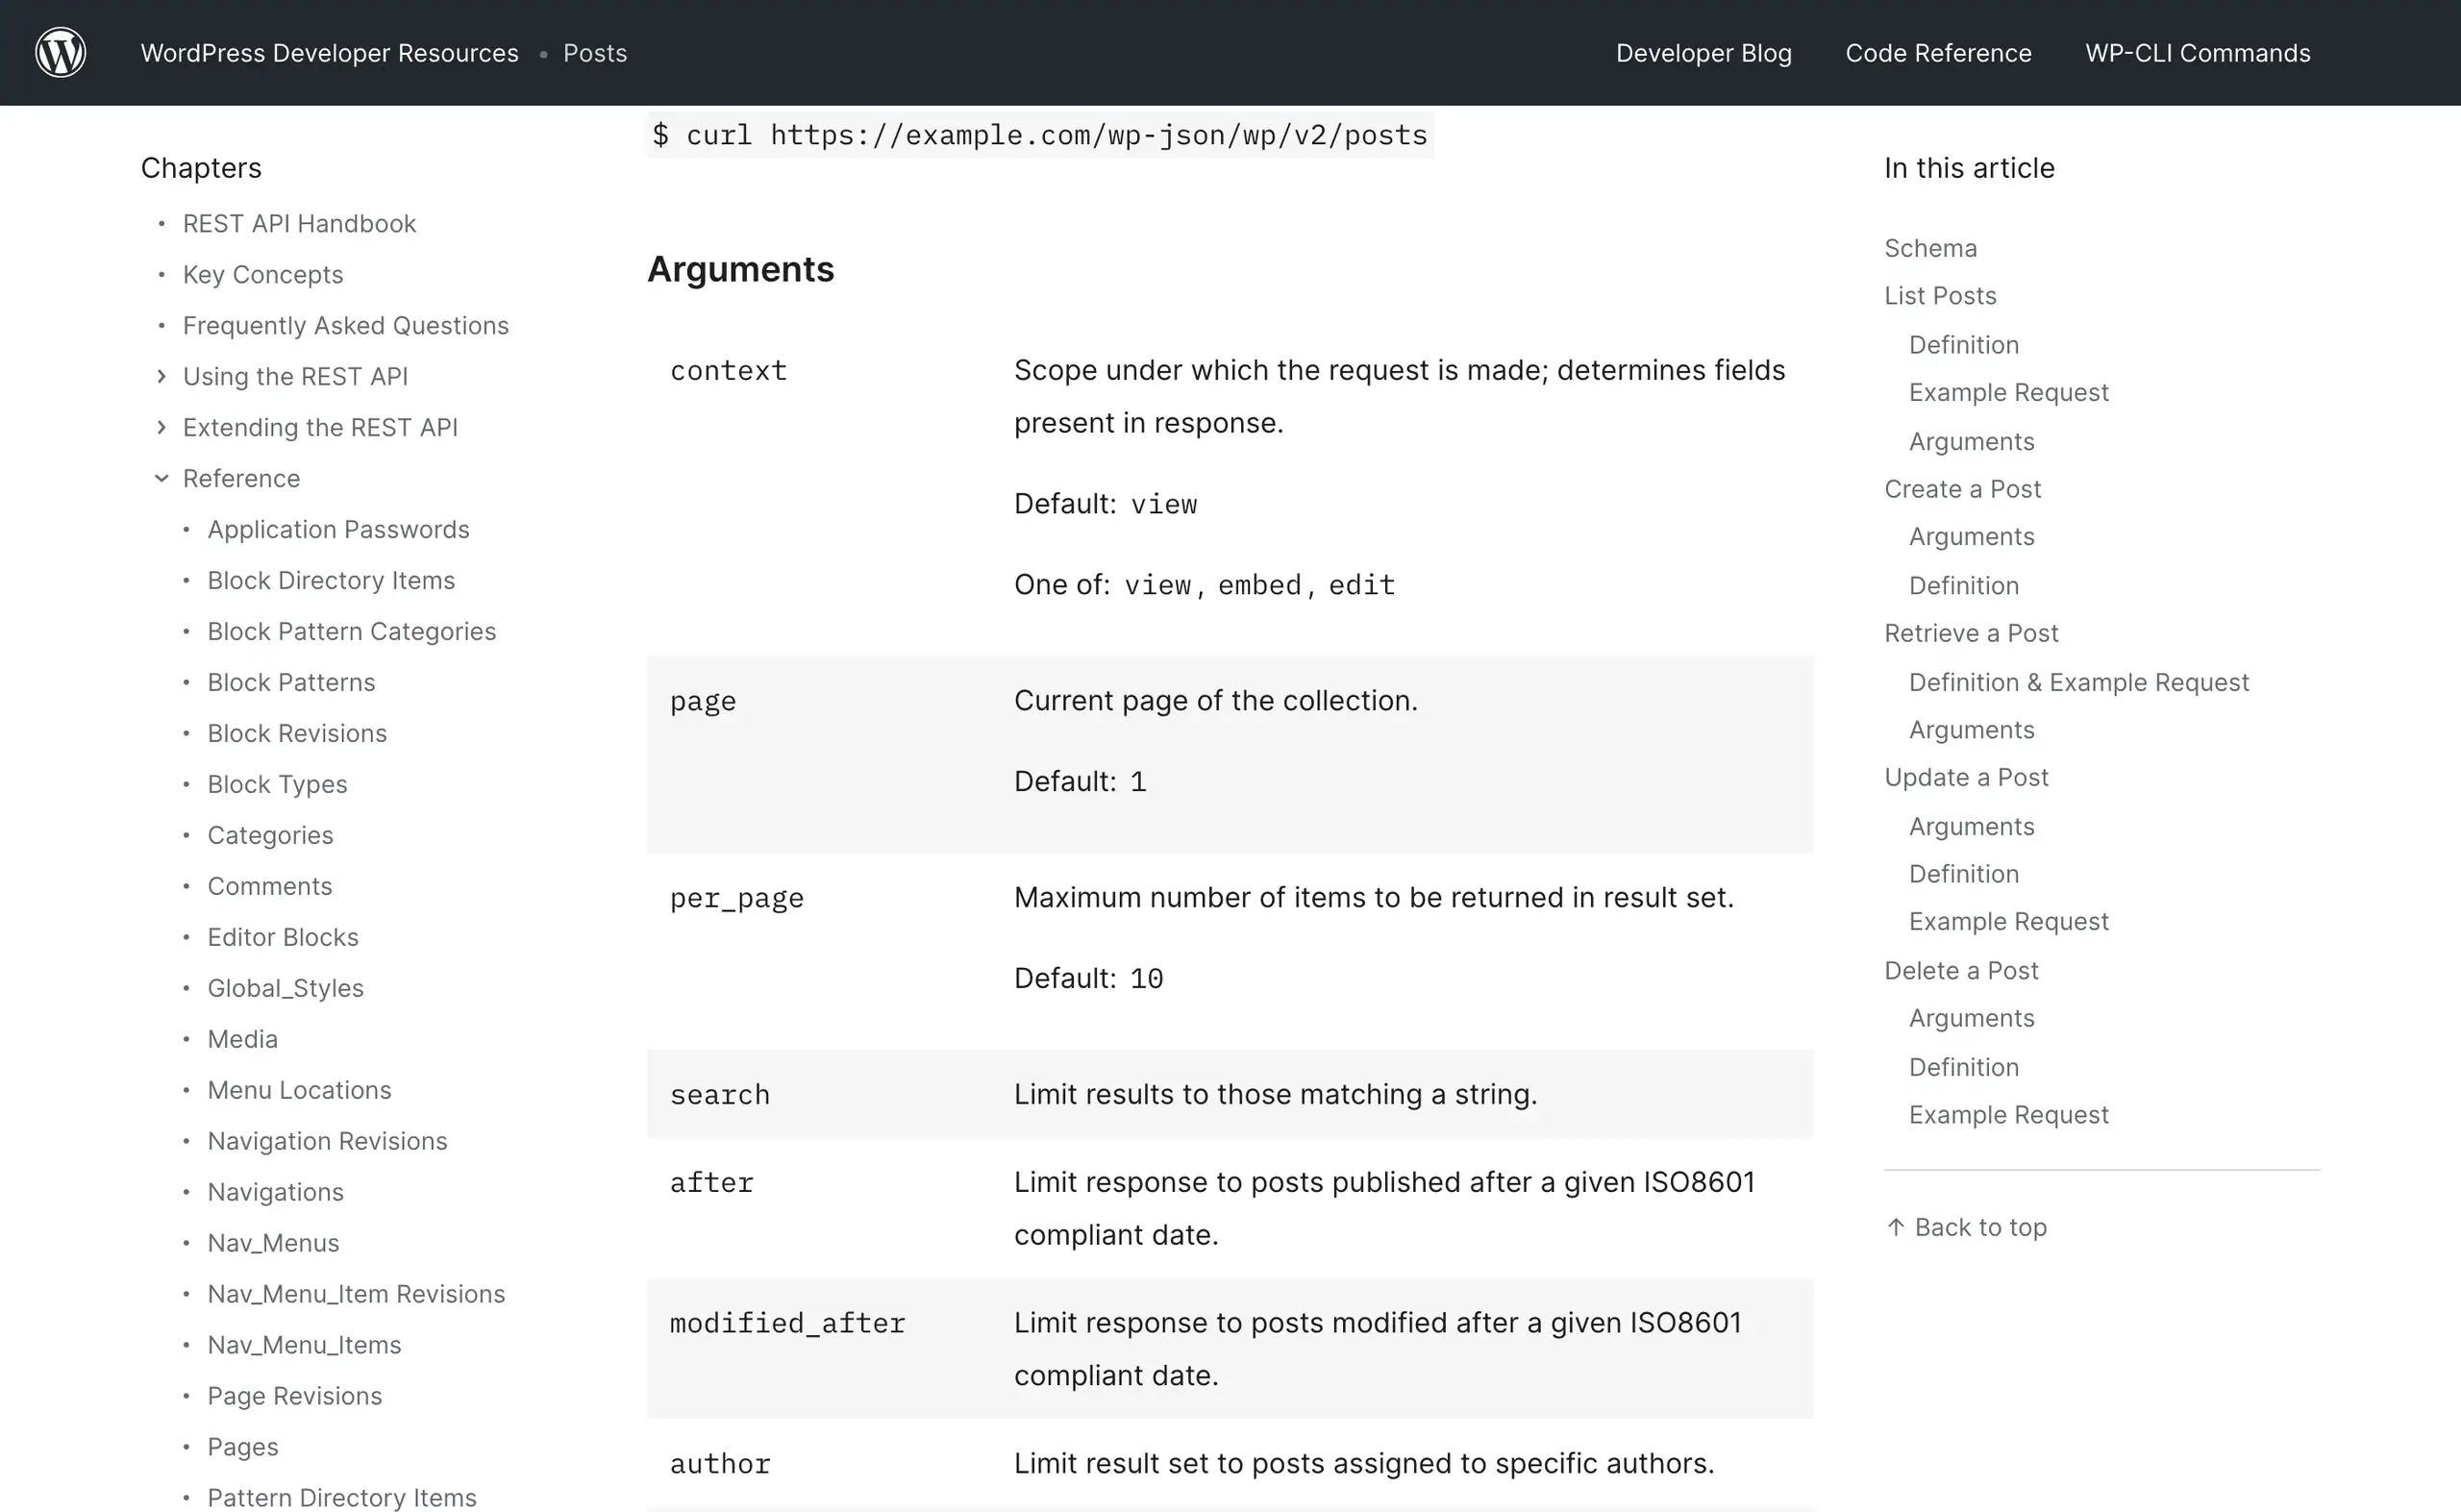Jump to Definition under Create a Post
The height and width of the screenshot is (1512, 2461).
point(1963,586)
